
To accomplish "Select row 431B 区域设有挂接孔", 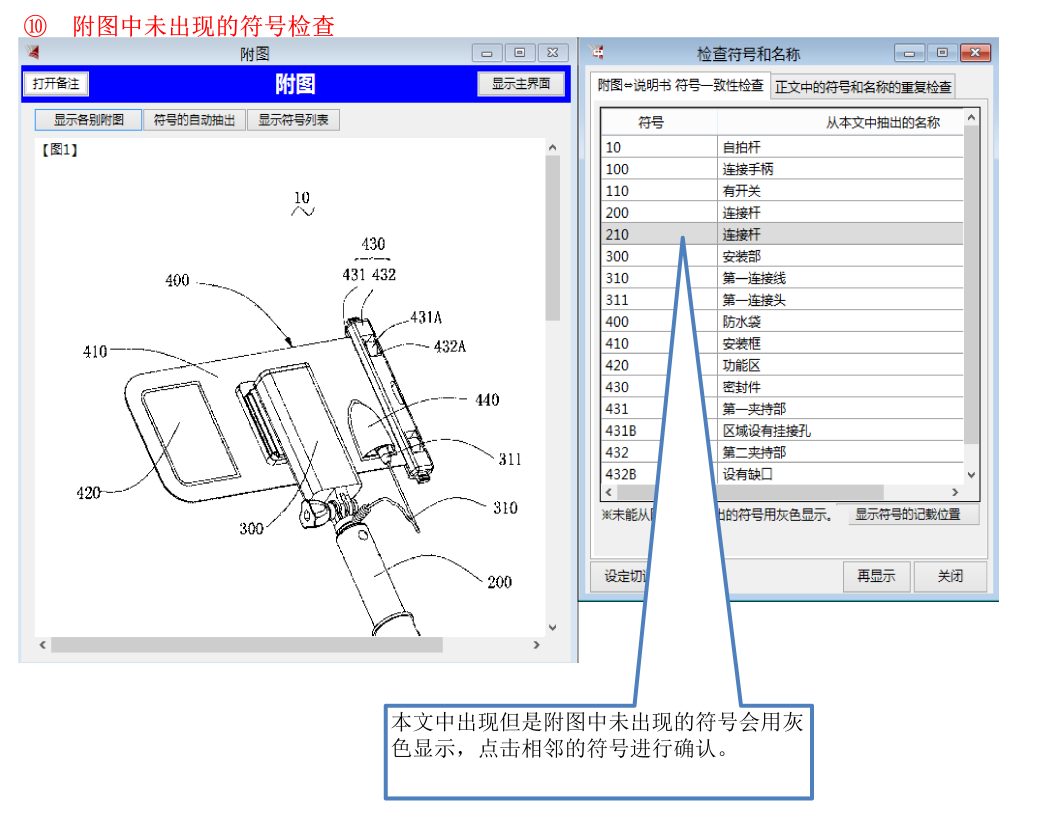I will coord(782,431).
